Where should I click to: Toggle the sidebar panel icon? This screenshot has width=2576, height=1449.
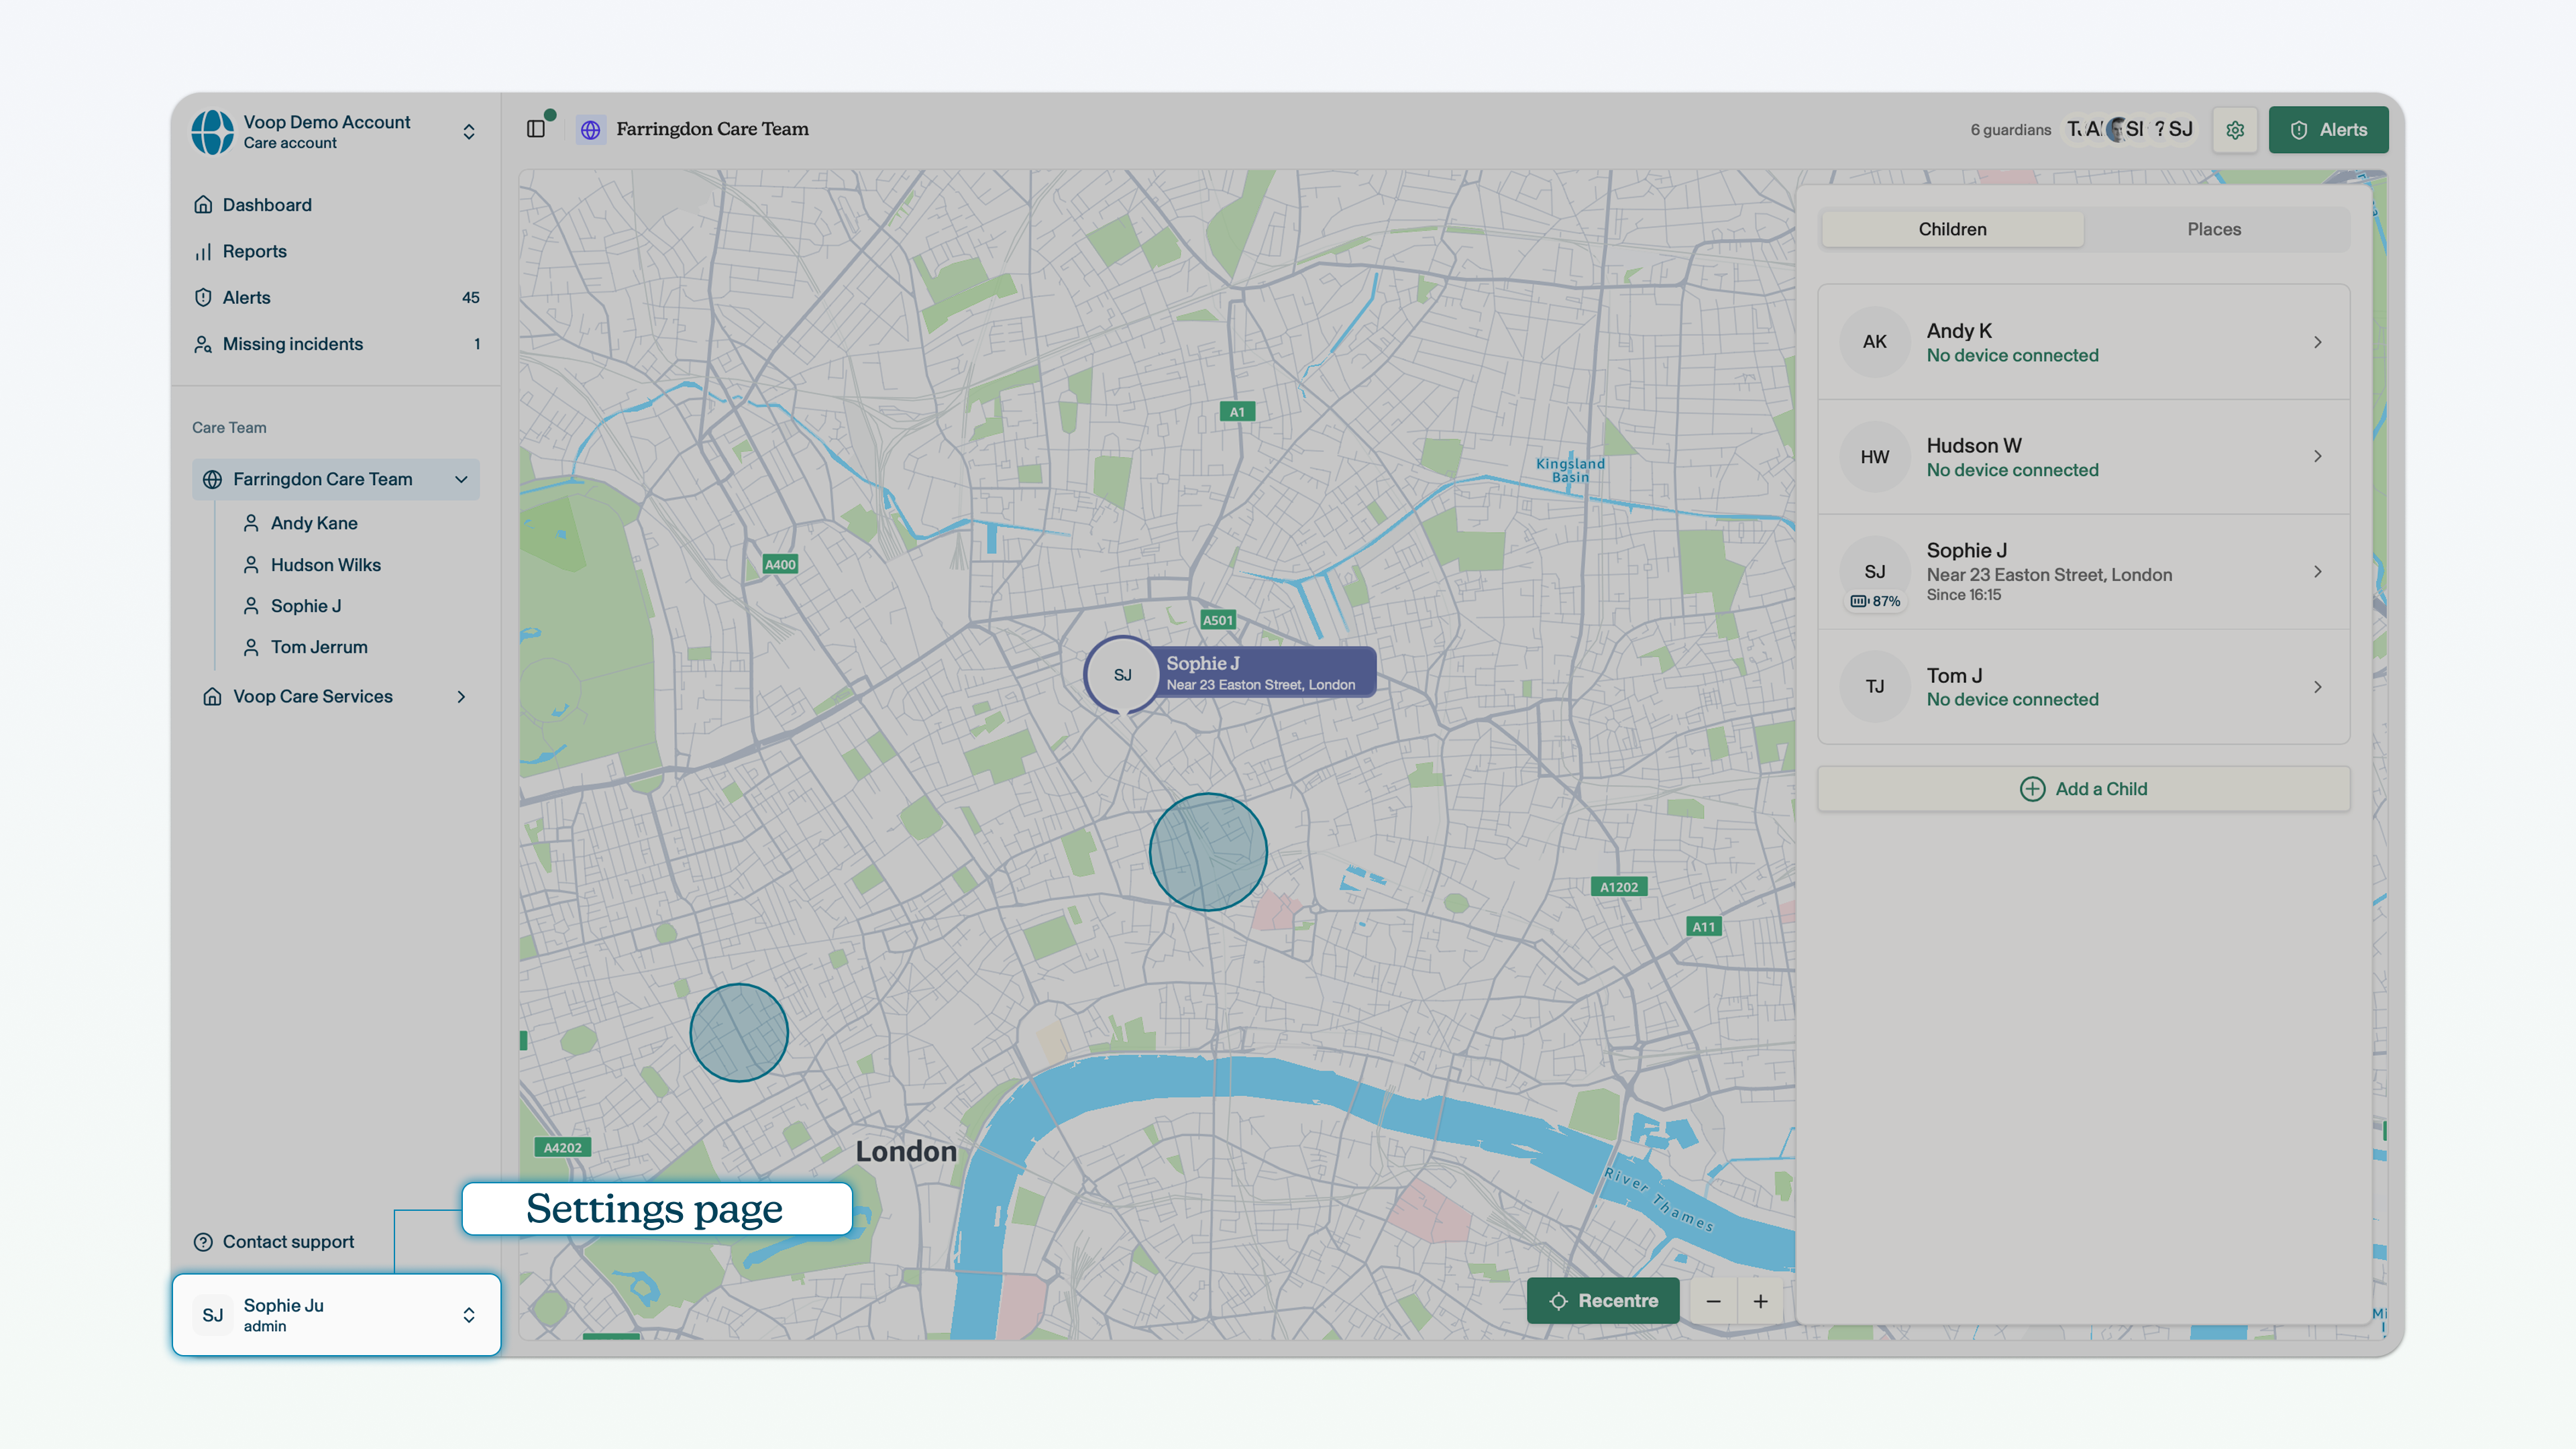click(536, 129)
